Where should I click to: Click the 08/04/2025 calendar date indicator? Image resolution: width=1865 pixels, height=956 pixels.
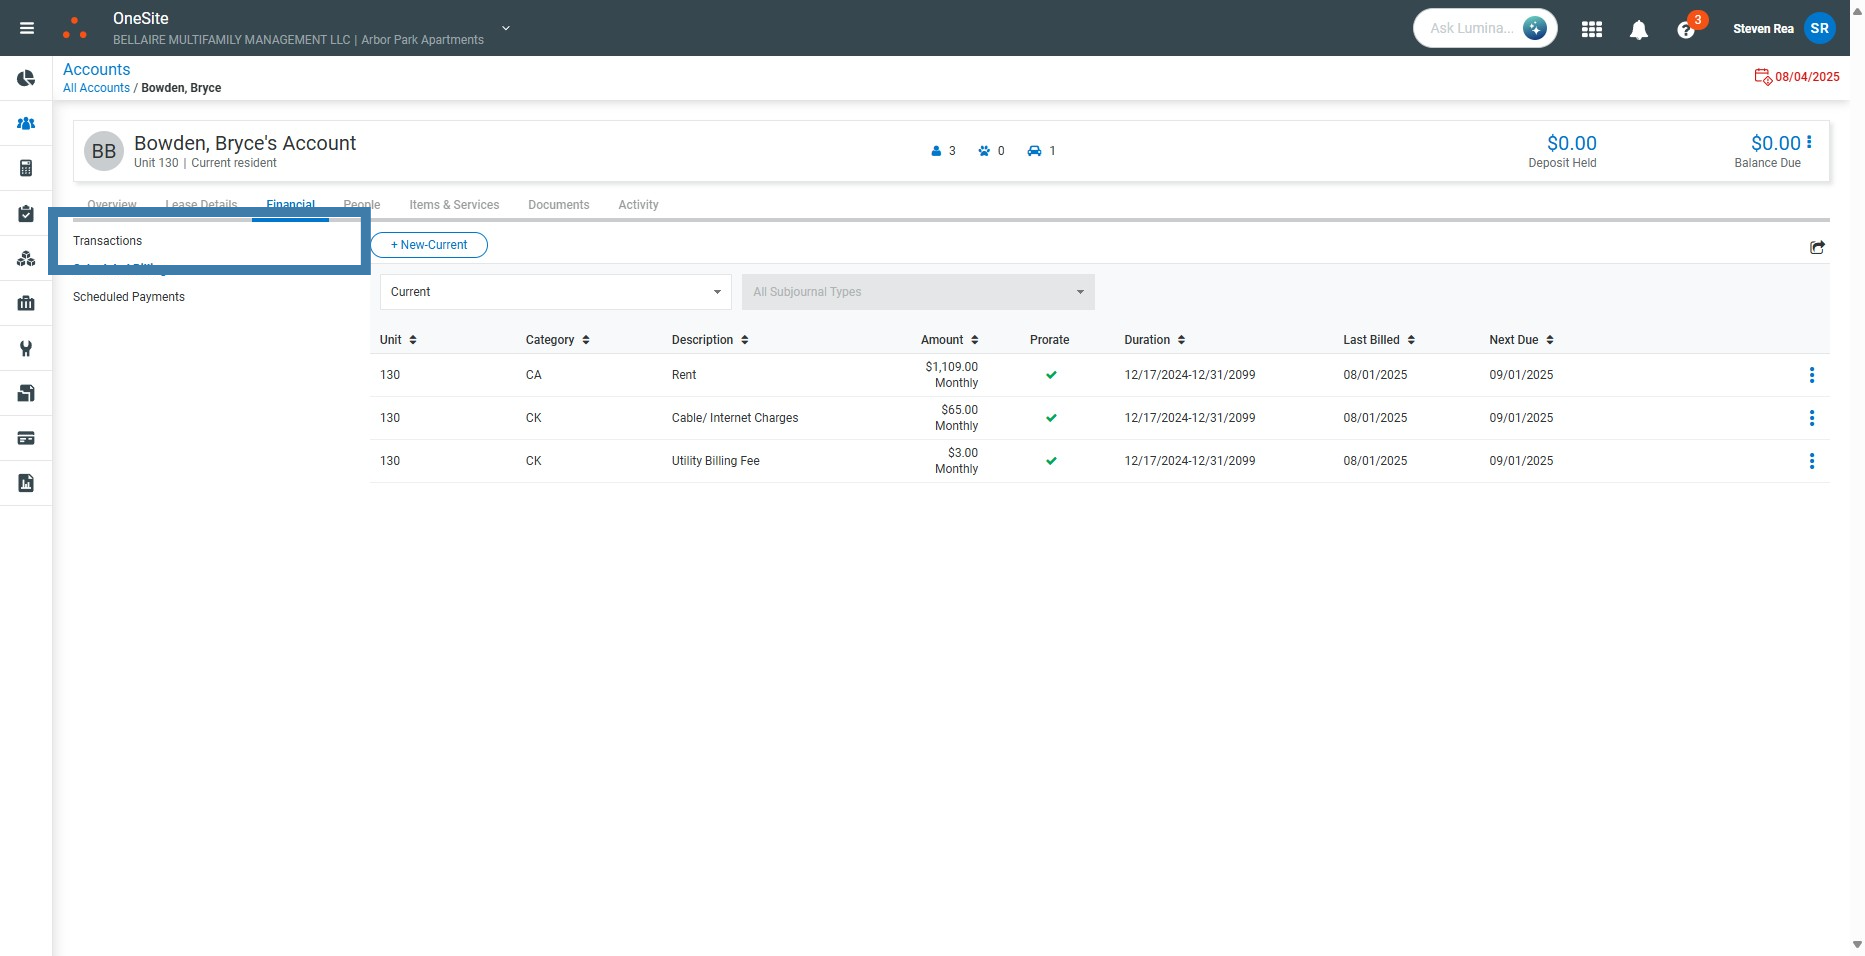click(1797, 77)
